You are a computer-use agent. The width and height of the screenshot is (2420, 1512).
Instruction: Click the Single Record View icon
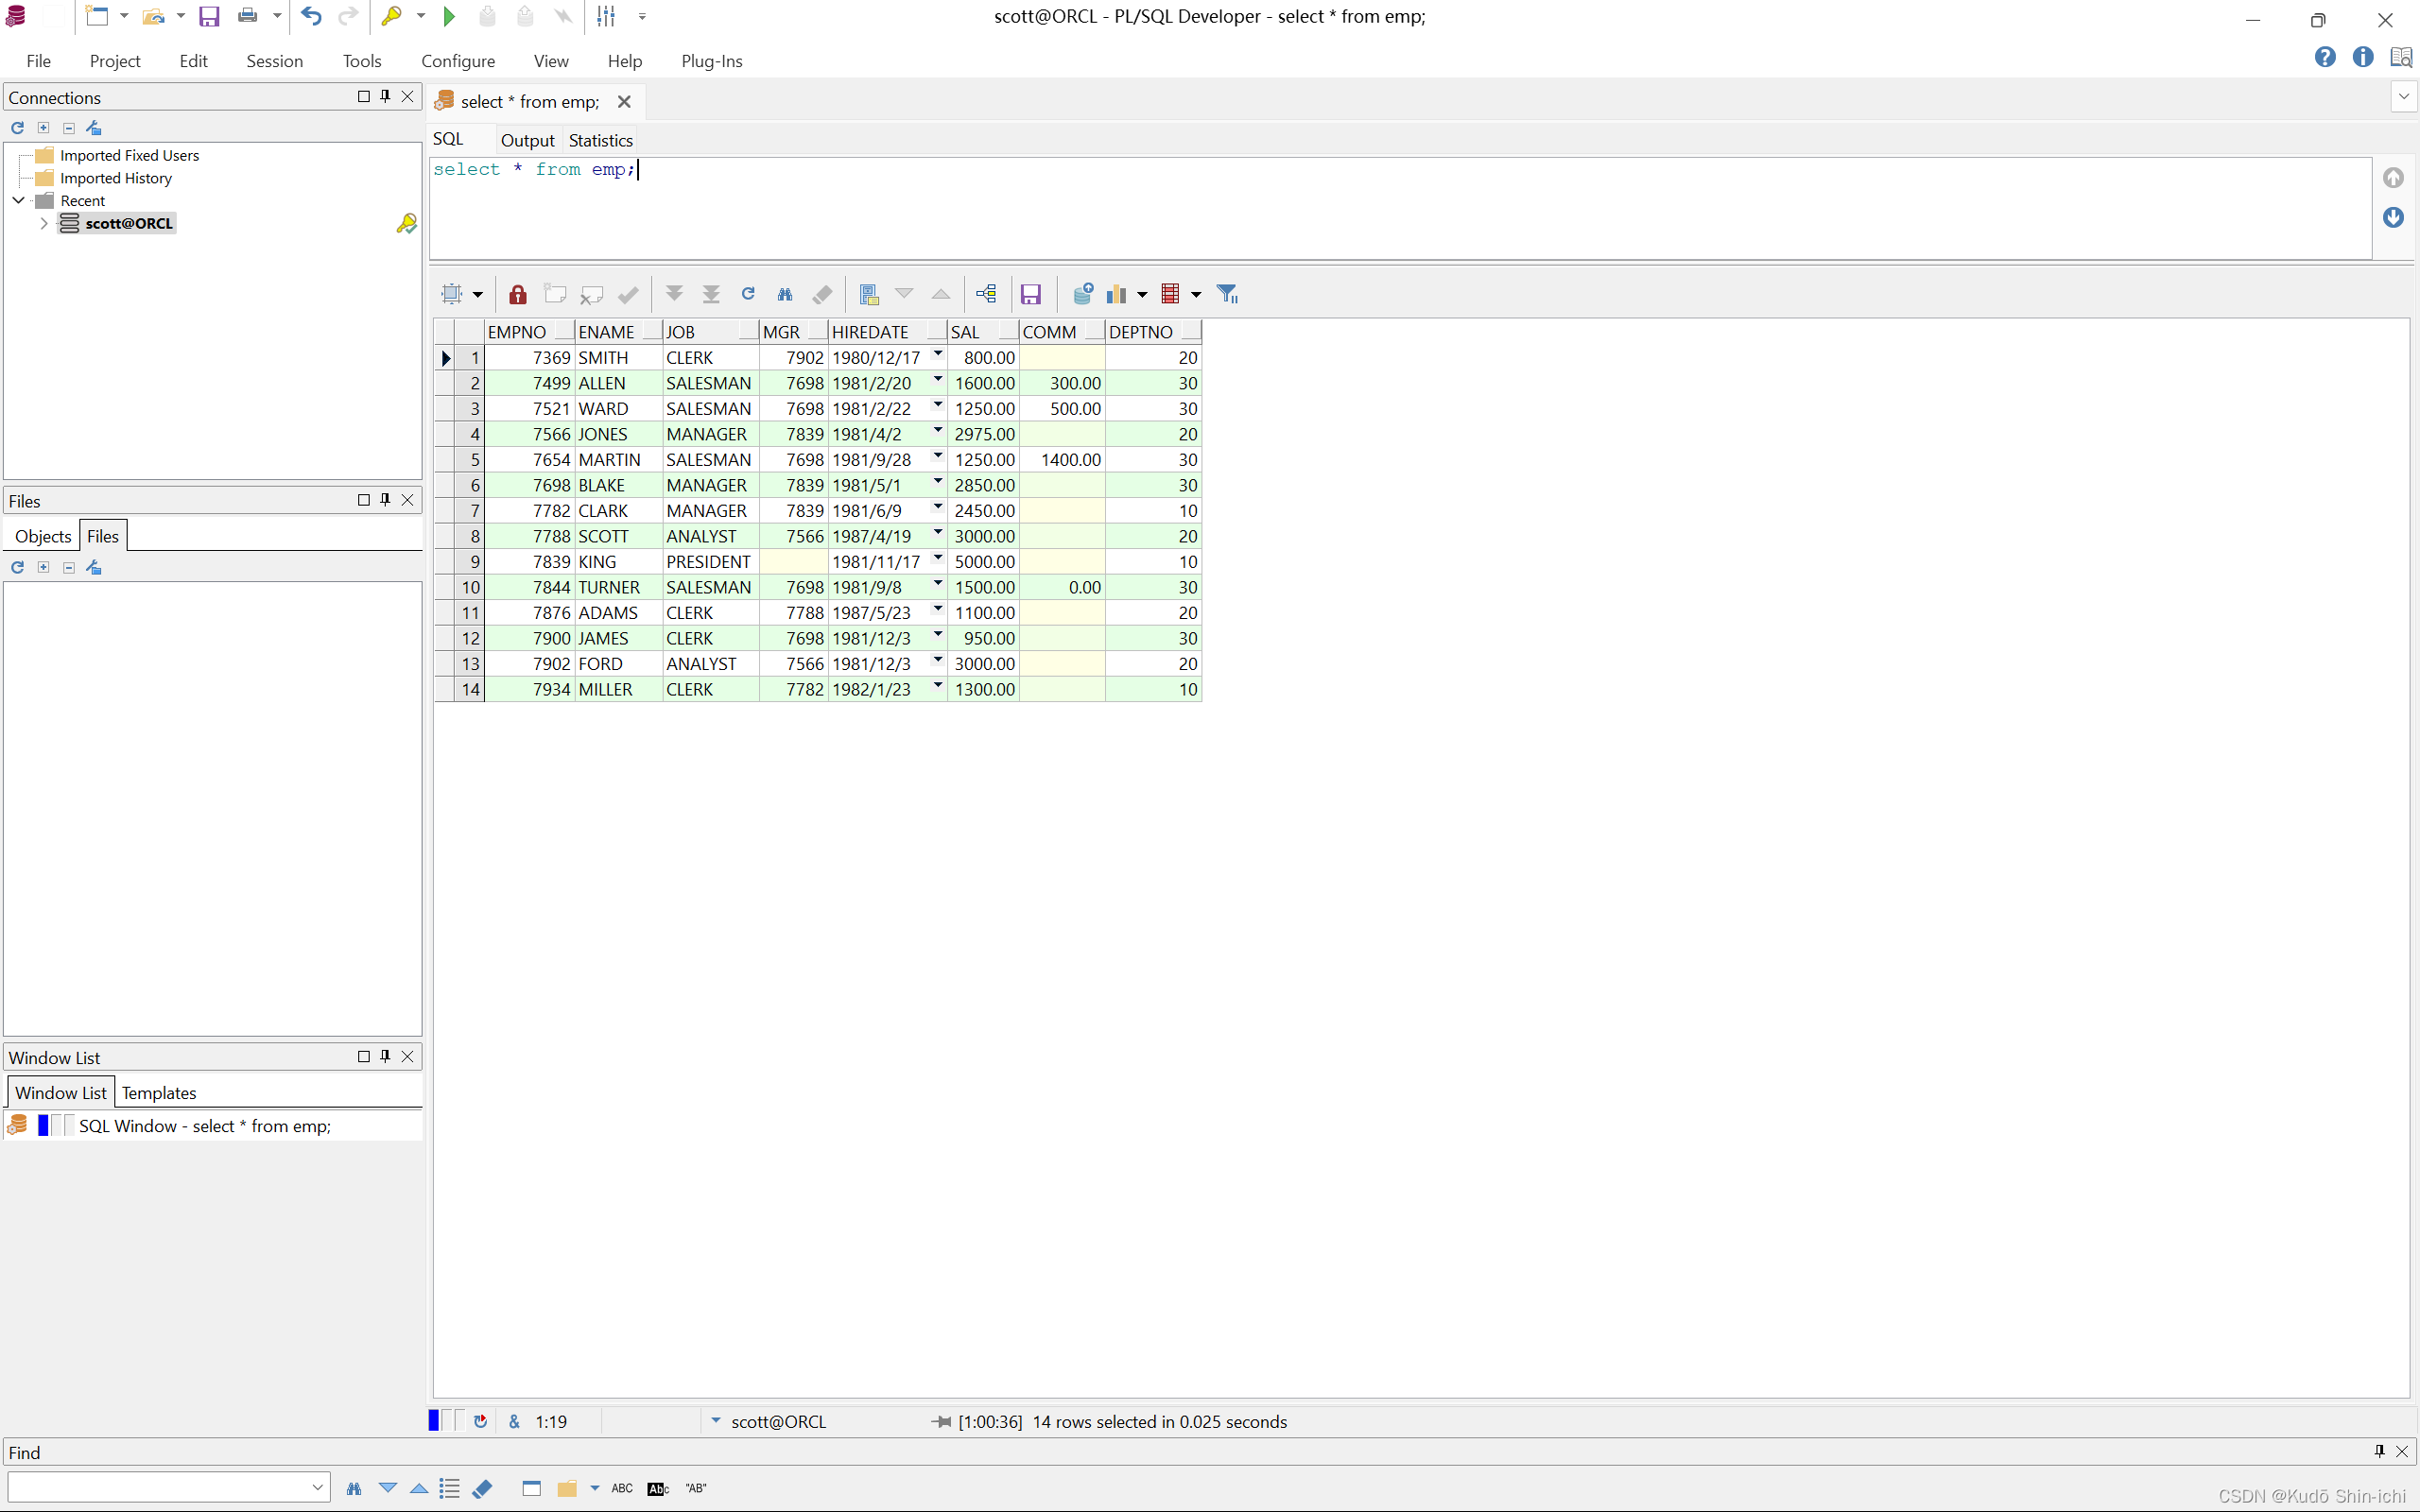869,294
